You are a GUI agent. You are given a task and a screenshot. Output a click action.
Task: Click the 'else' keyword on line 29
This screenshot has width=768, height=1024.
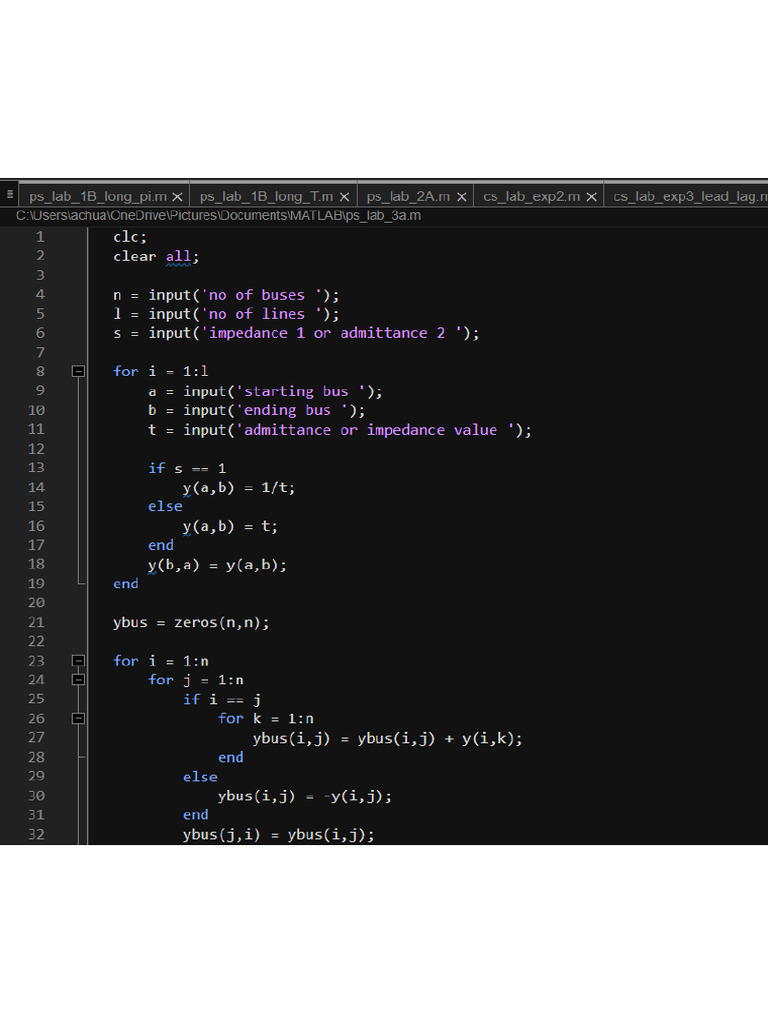(200, 777)
